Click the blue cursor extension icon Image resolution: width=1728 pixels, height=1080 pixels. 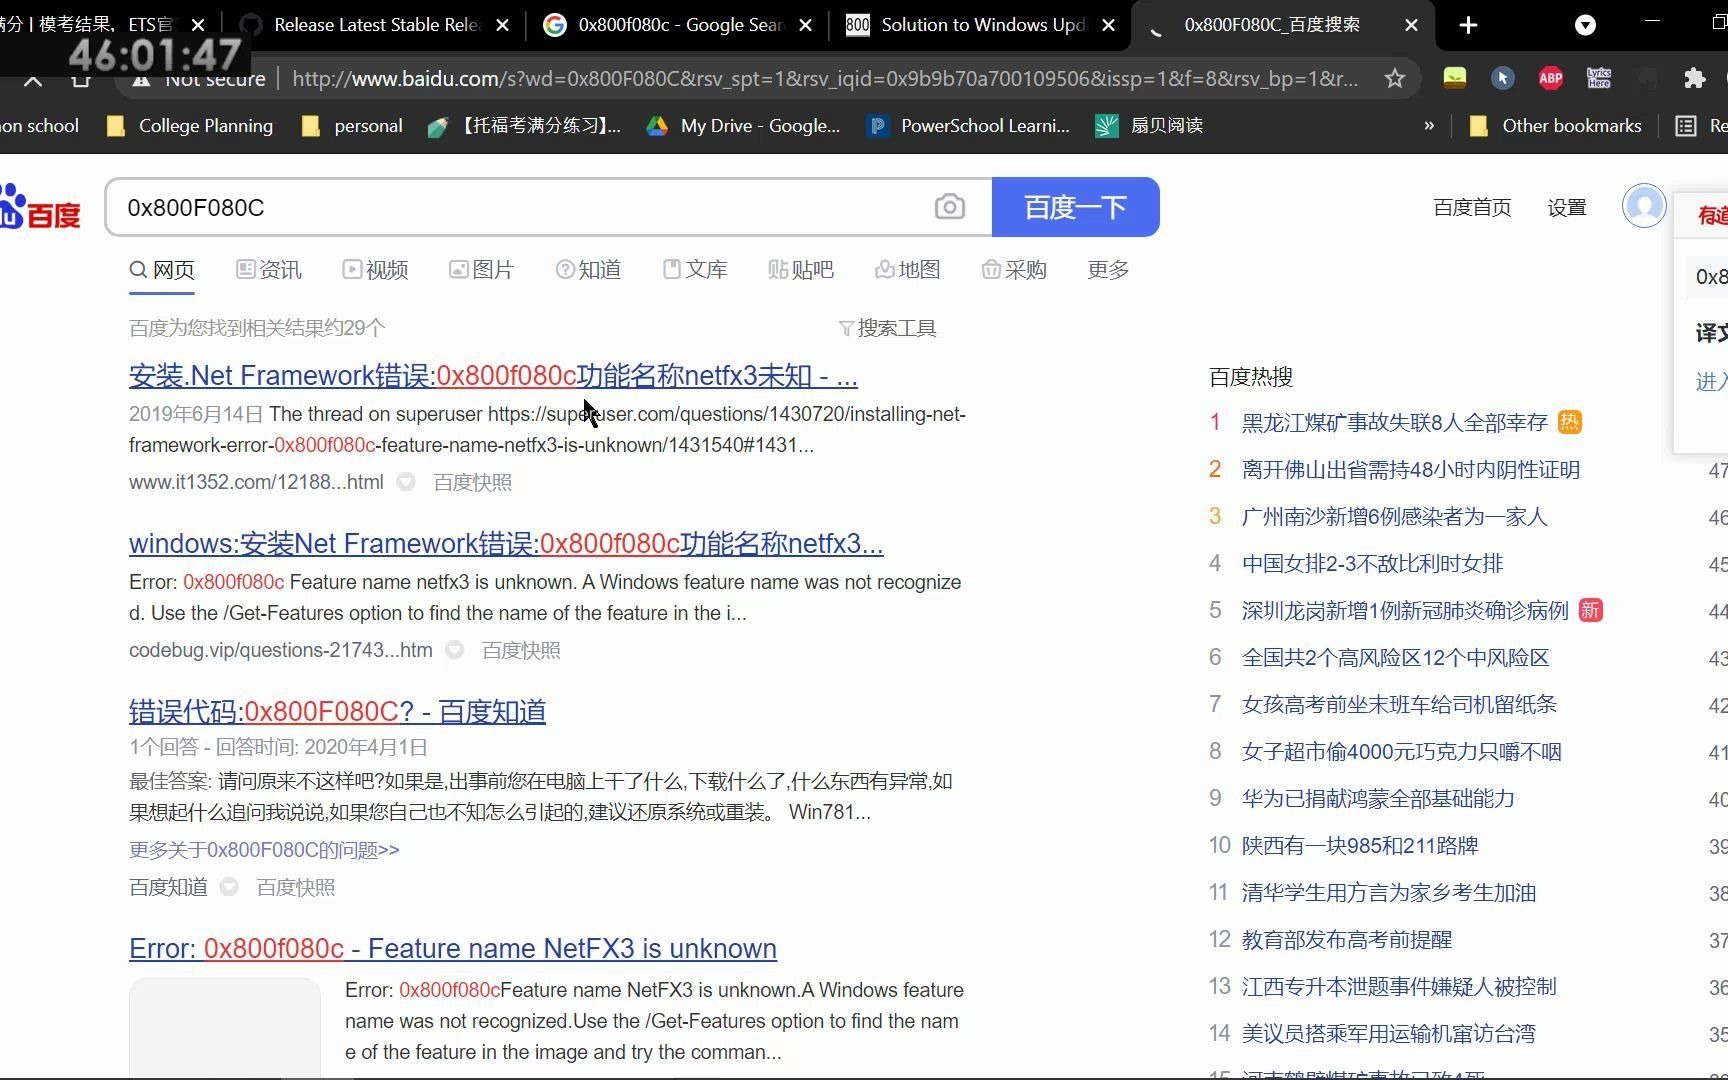(1502, 78)
